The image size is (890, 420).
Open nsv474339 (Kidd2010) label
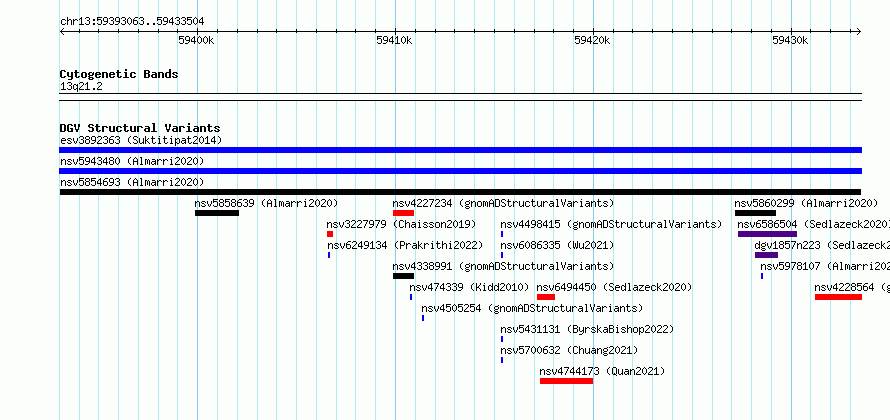469,287
